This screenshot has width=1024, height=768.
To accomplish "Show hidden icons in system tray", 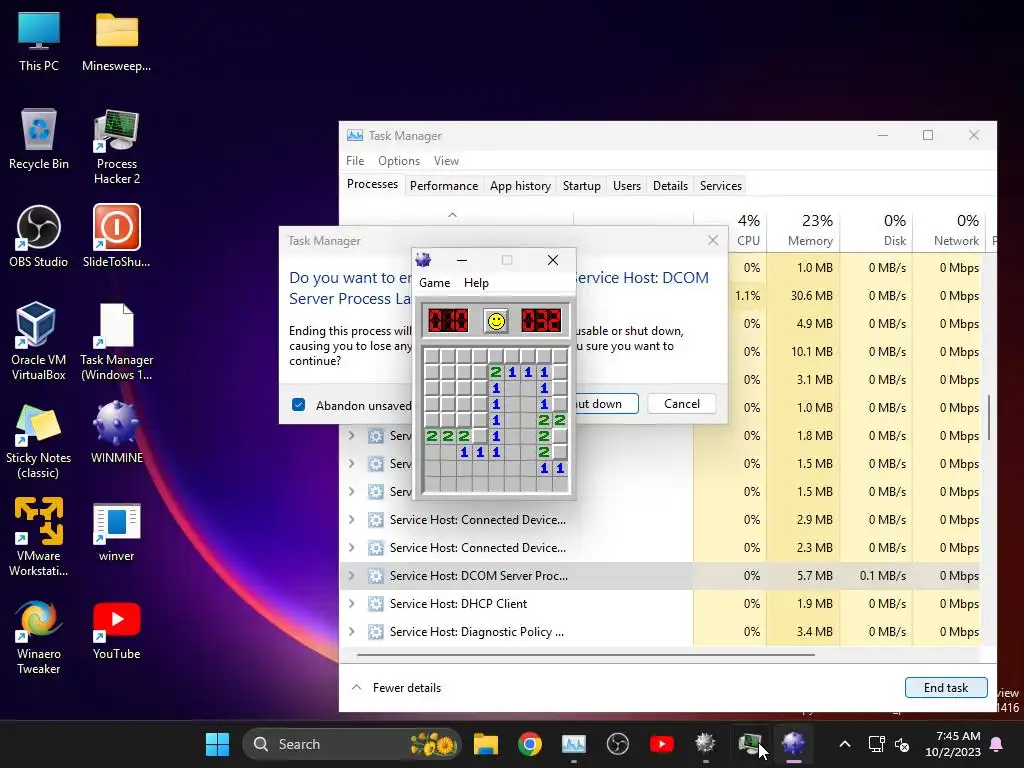I will coord(844,744).
